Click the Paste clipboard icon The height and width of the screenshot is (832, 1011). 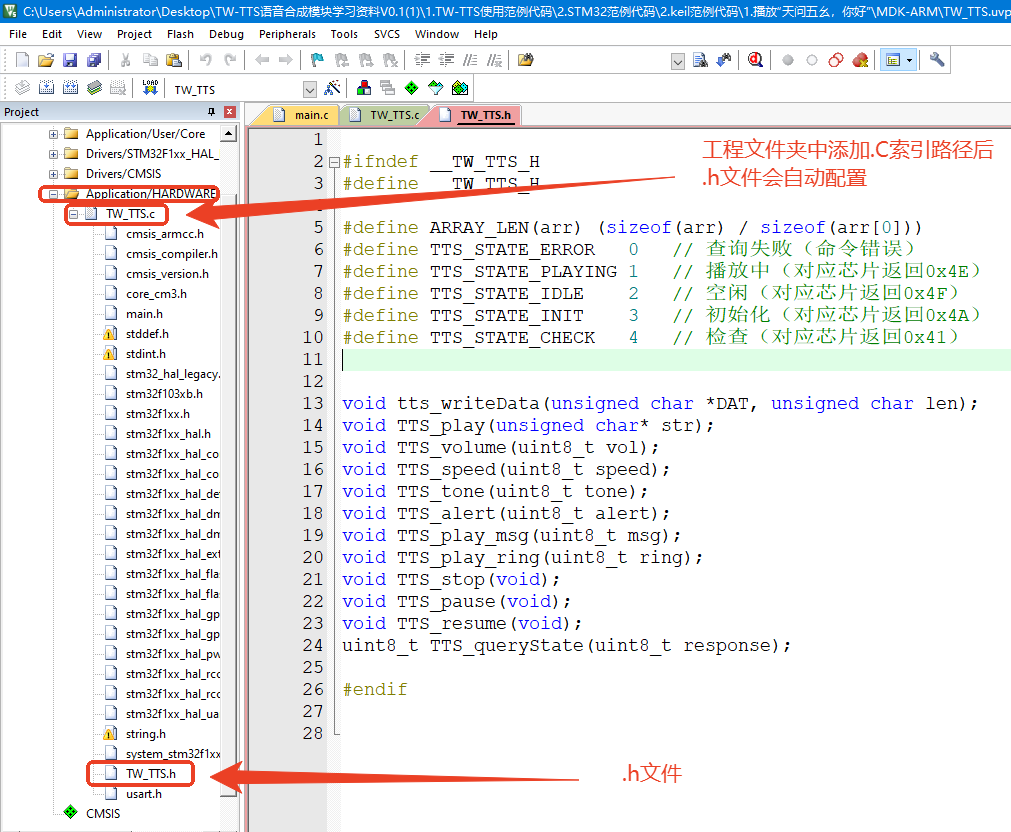[174, 60]
